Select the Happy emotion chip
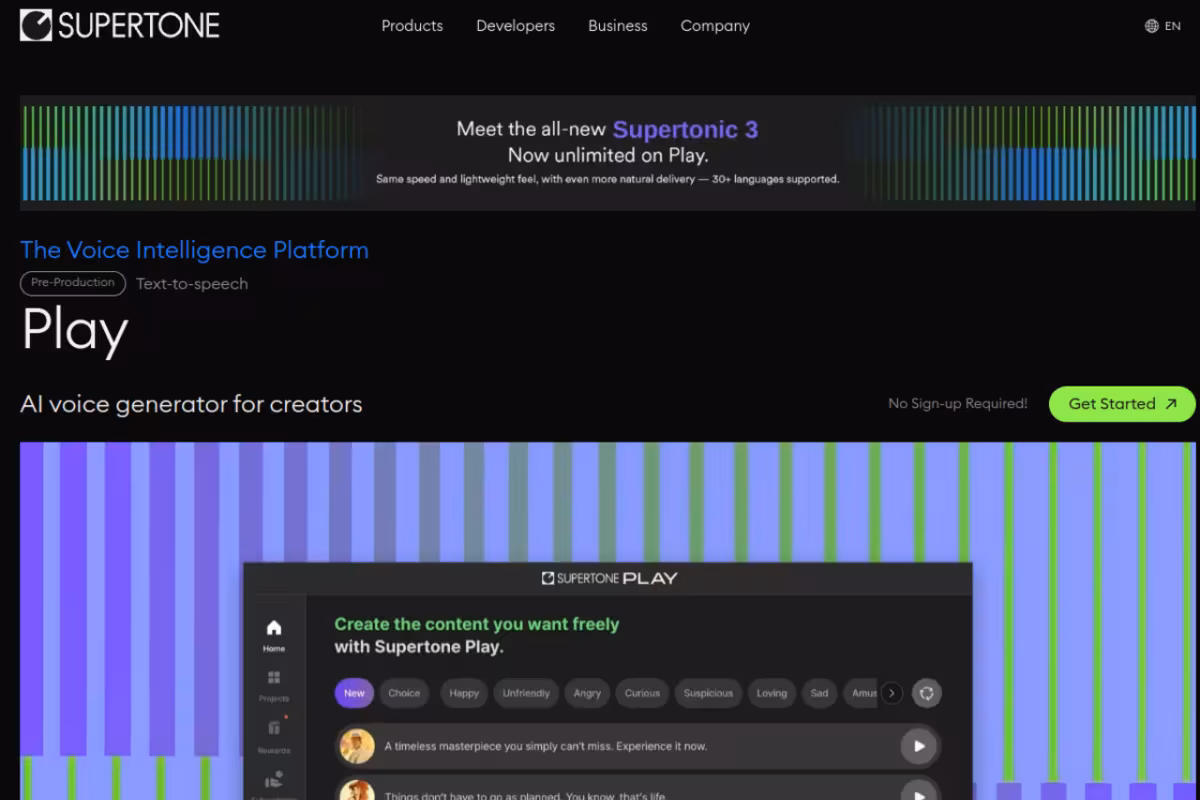Image resolution: width=1200 pixels, height=800 pixels. tap(464, 693)
